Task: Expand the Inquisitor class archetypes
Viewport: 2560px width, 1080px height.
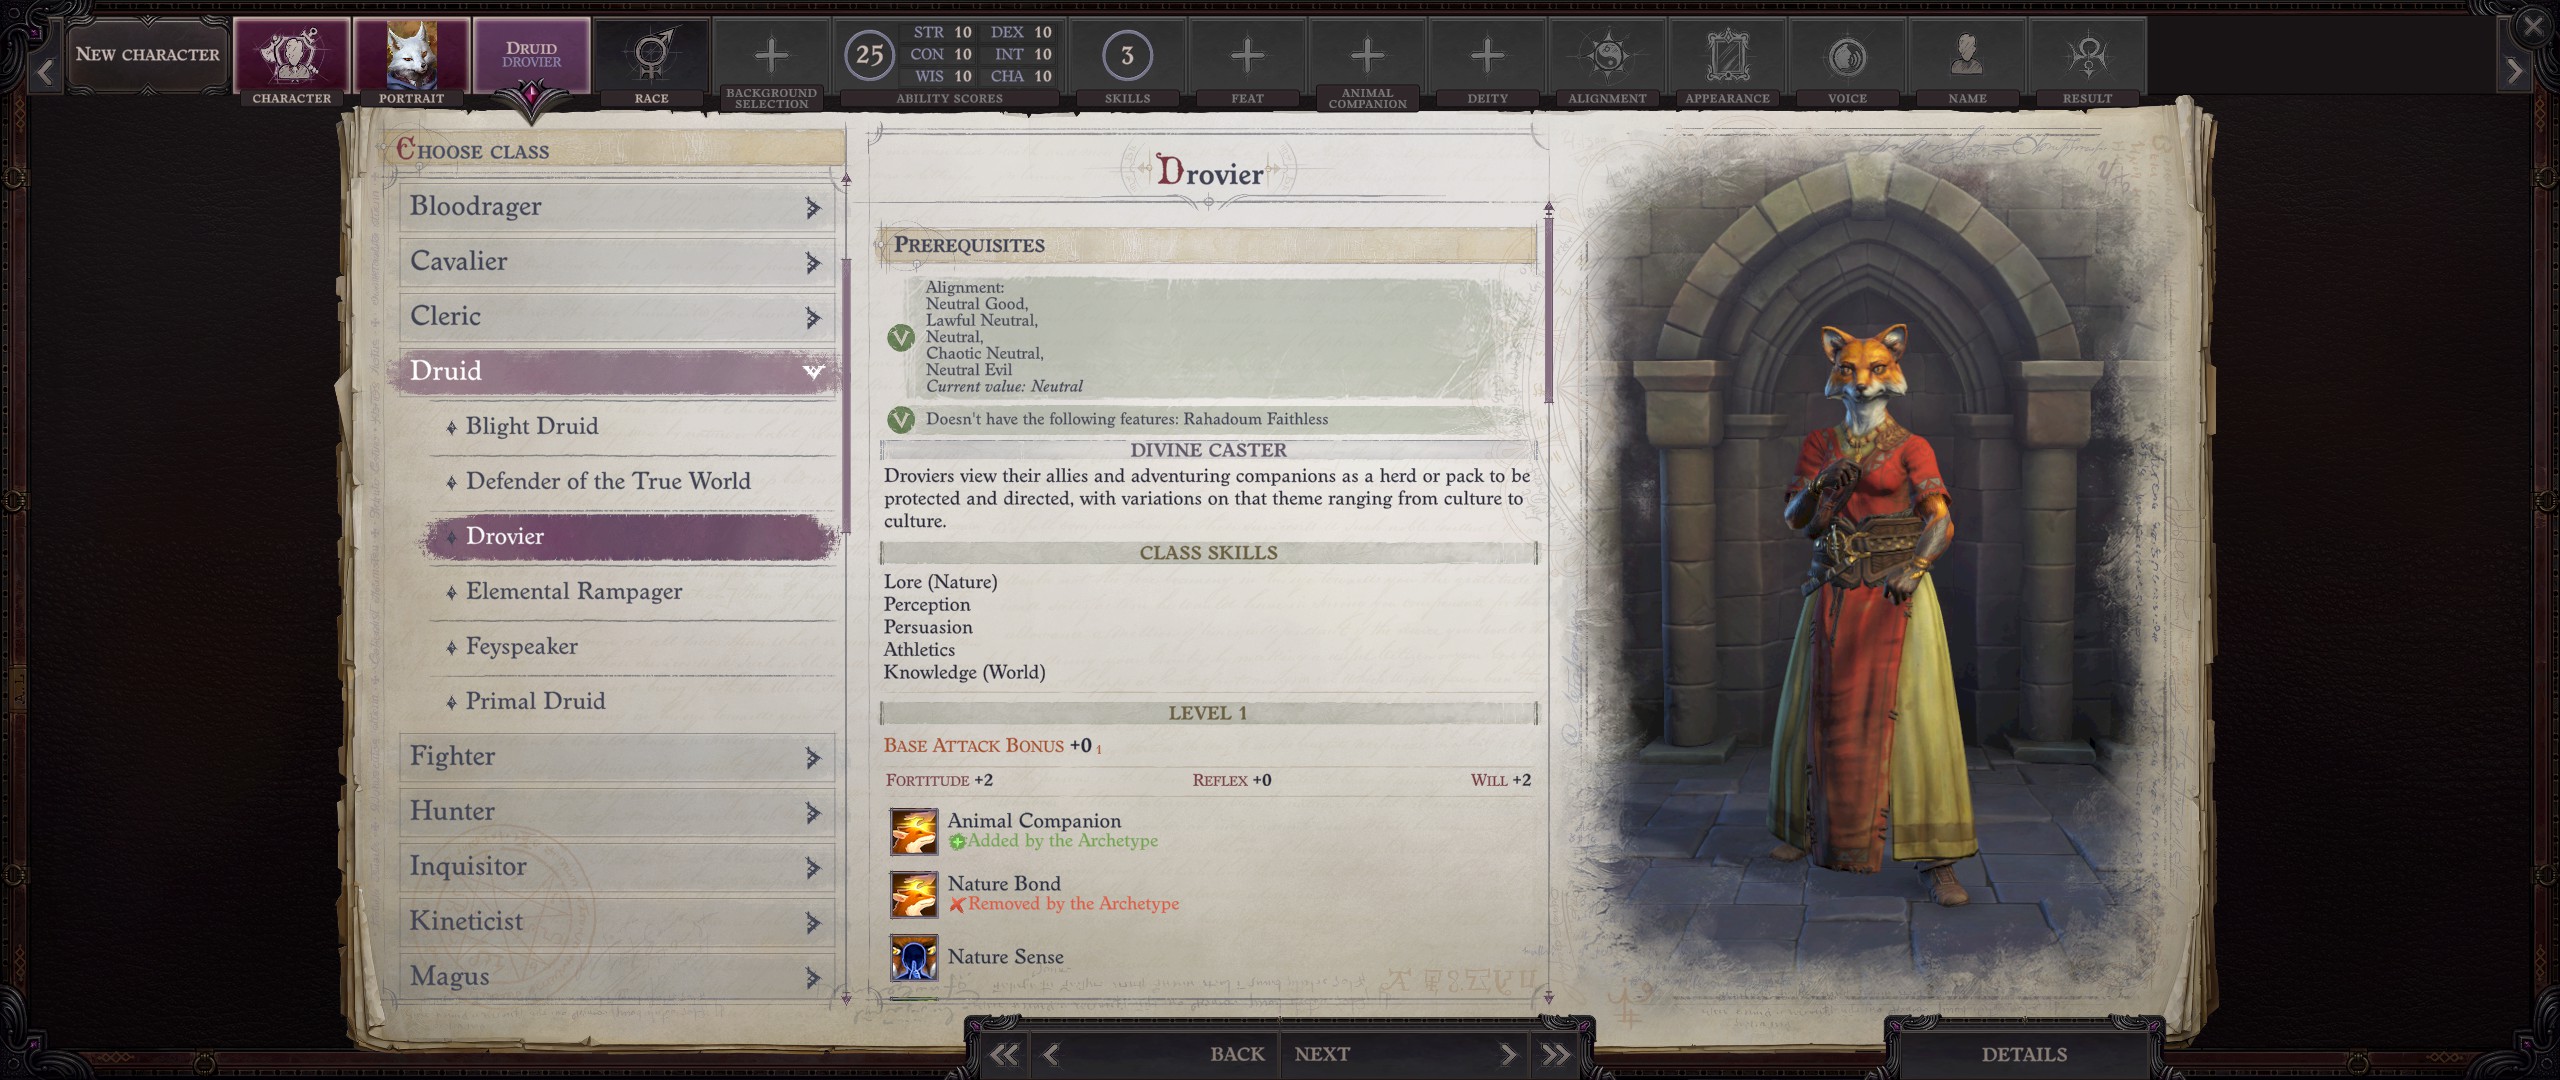Action: click(x=813, y=868)
